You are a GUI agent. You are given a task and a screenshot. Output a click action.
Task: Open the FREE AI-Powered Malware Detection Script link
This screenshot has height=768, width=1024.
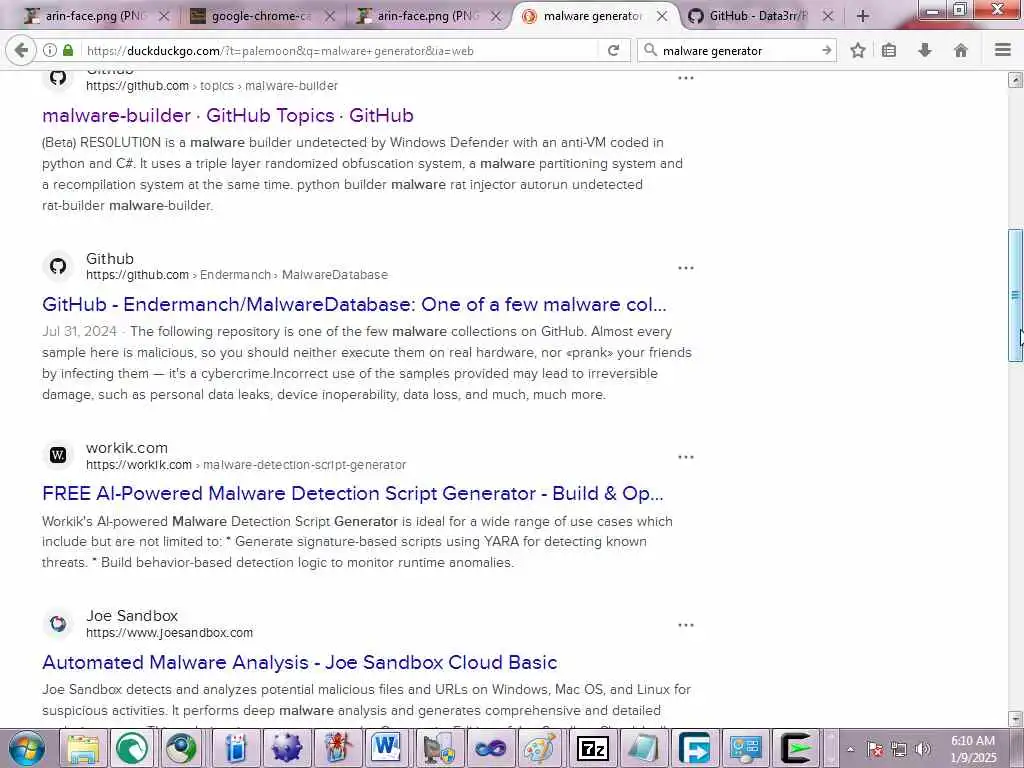point(353,494)
